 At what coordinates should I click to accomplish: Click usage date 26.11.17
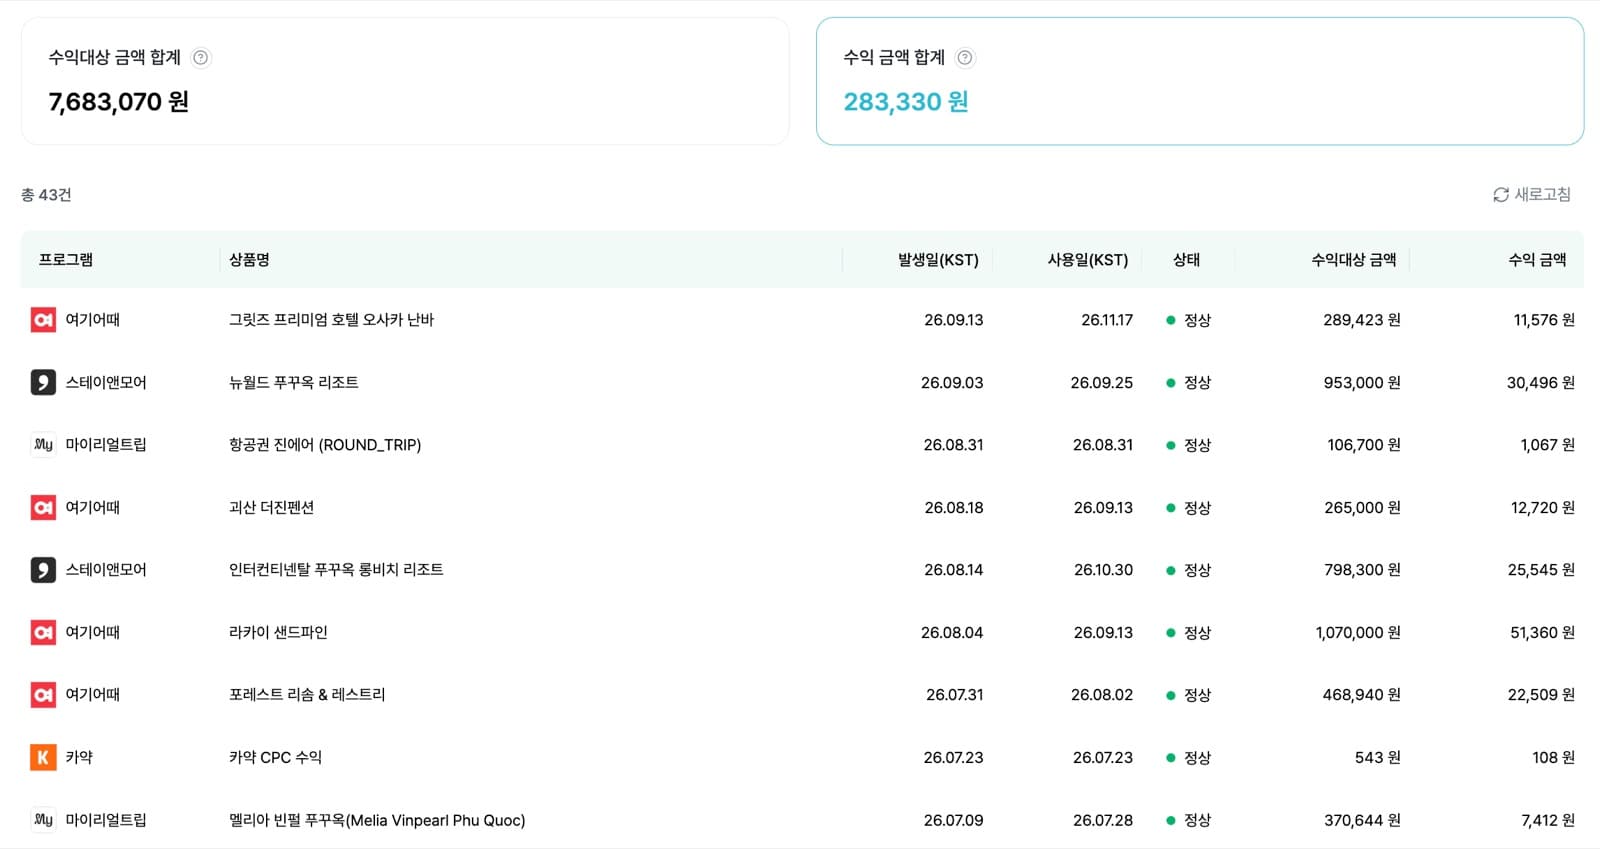tap(1107, 320)
